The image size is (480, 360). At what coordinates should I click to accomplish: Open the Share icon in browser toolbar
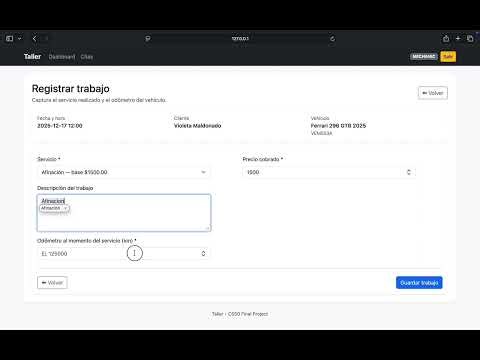[446, 39]
